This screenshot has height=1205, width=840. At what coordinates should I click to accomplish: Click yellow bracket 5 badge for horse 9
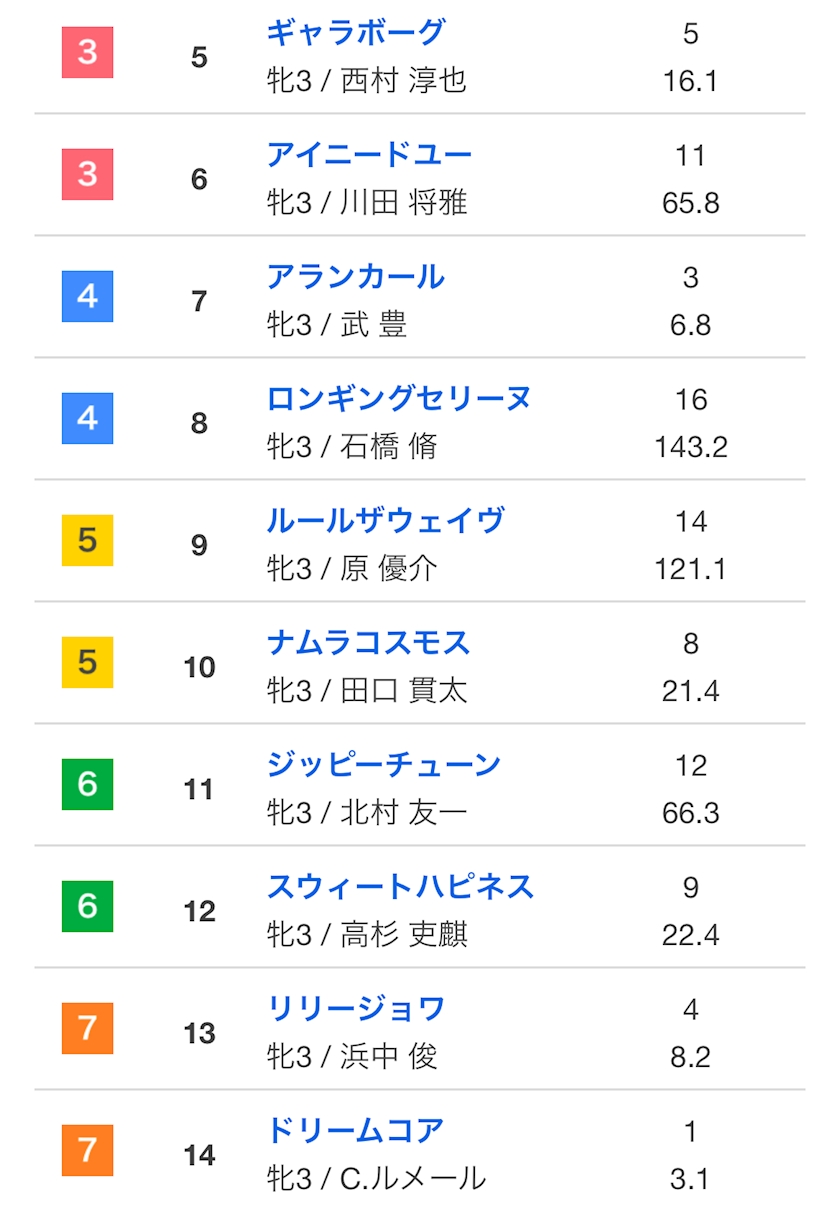tap(88, 540)
